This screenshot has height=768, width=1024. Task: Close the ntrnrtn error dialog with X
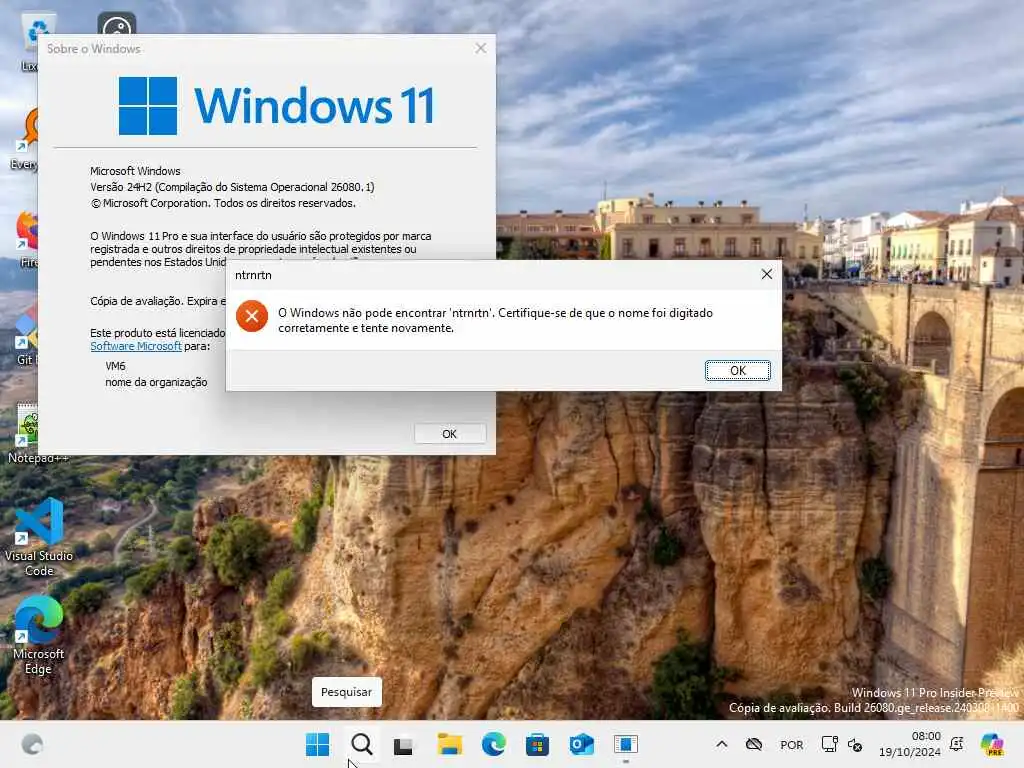[767, 274]
